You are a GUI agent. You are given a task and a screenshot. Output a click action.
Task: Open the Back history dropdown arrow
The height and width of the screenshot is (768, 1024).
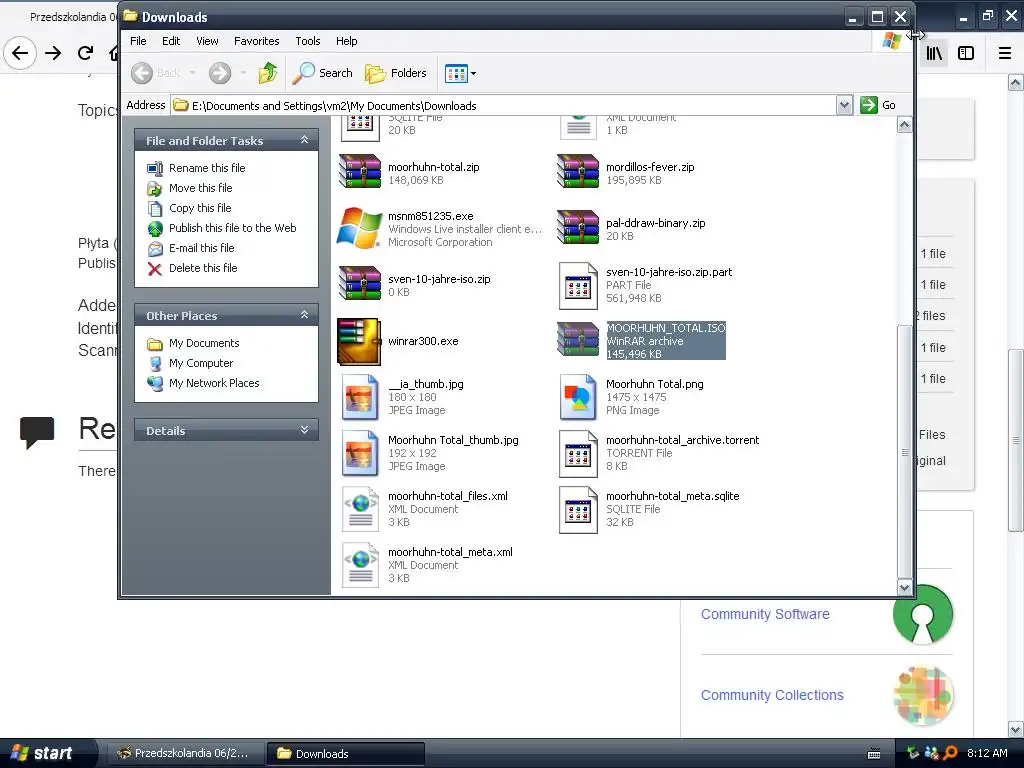pyautogui.click(x=193, y=73)
